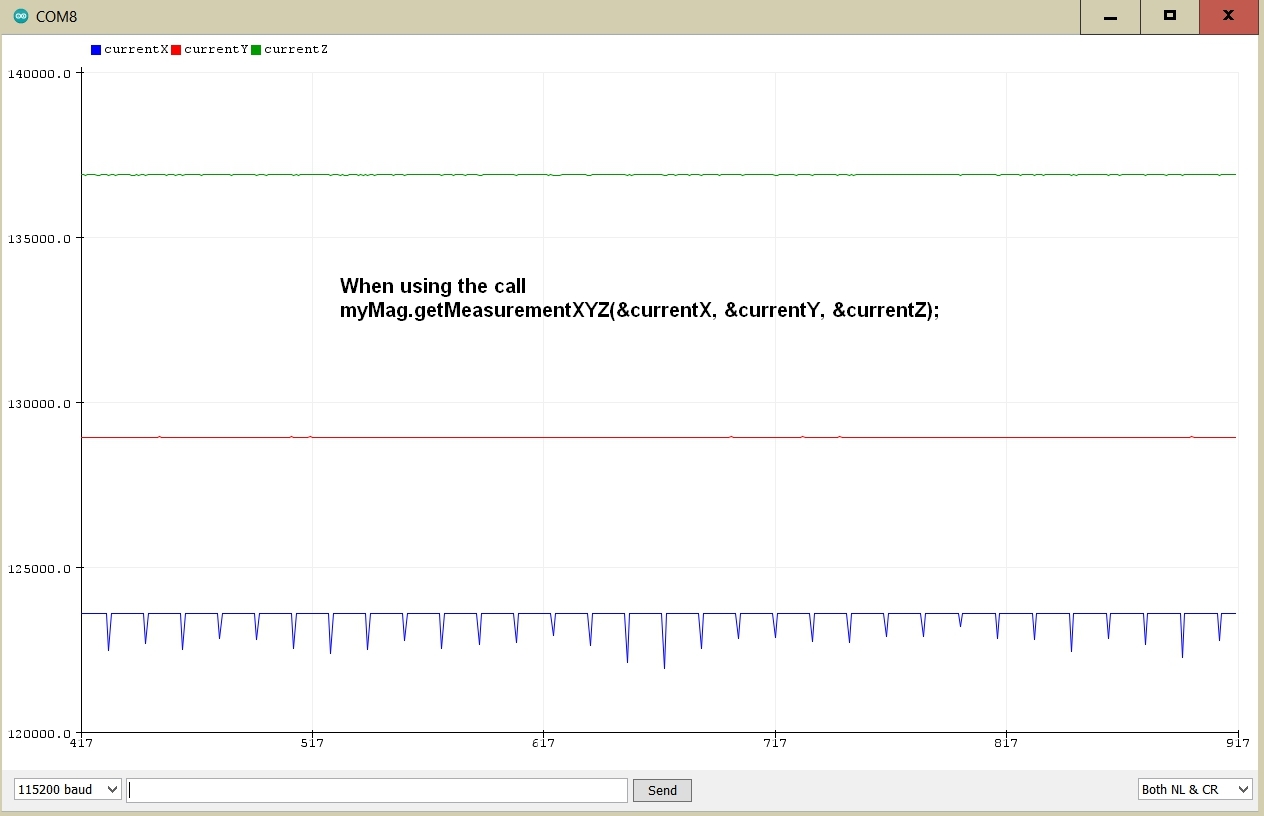The width and height of the screenshot is (1264, 816).
Task: Select the green currentZ legend swatch
Action: click(254, 49)
